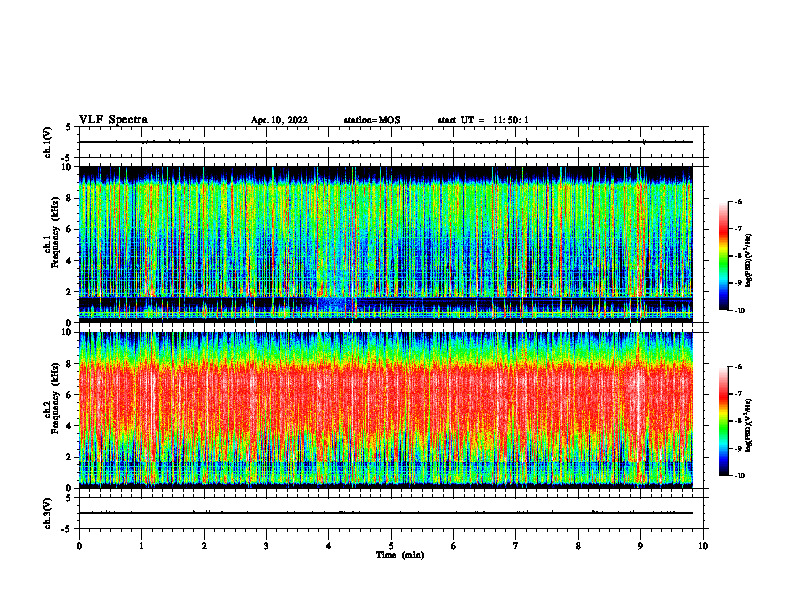
Task: Click the "start UT = 11:50: 1" label
Action: pos(483,120)
